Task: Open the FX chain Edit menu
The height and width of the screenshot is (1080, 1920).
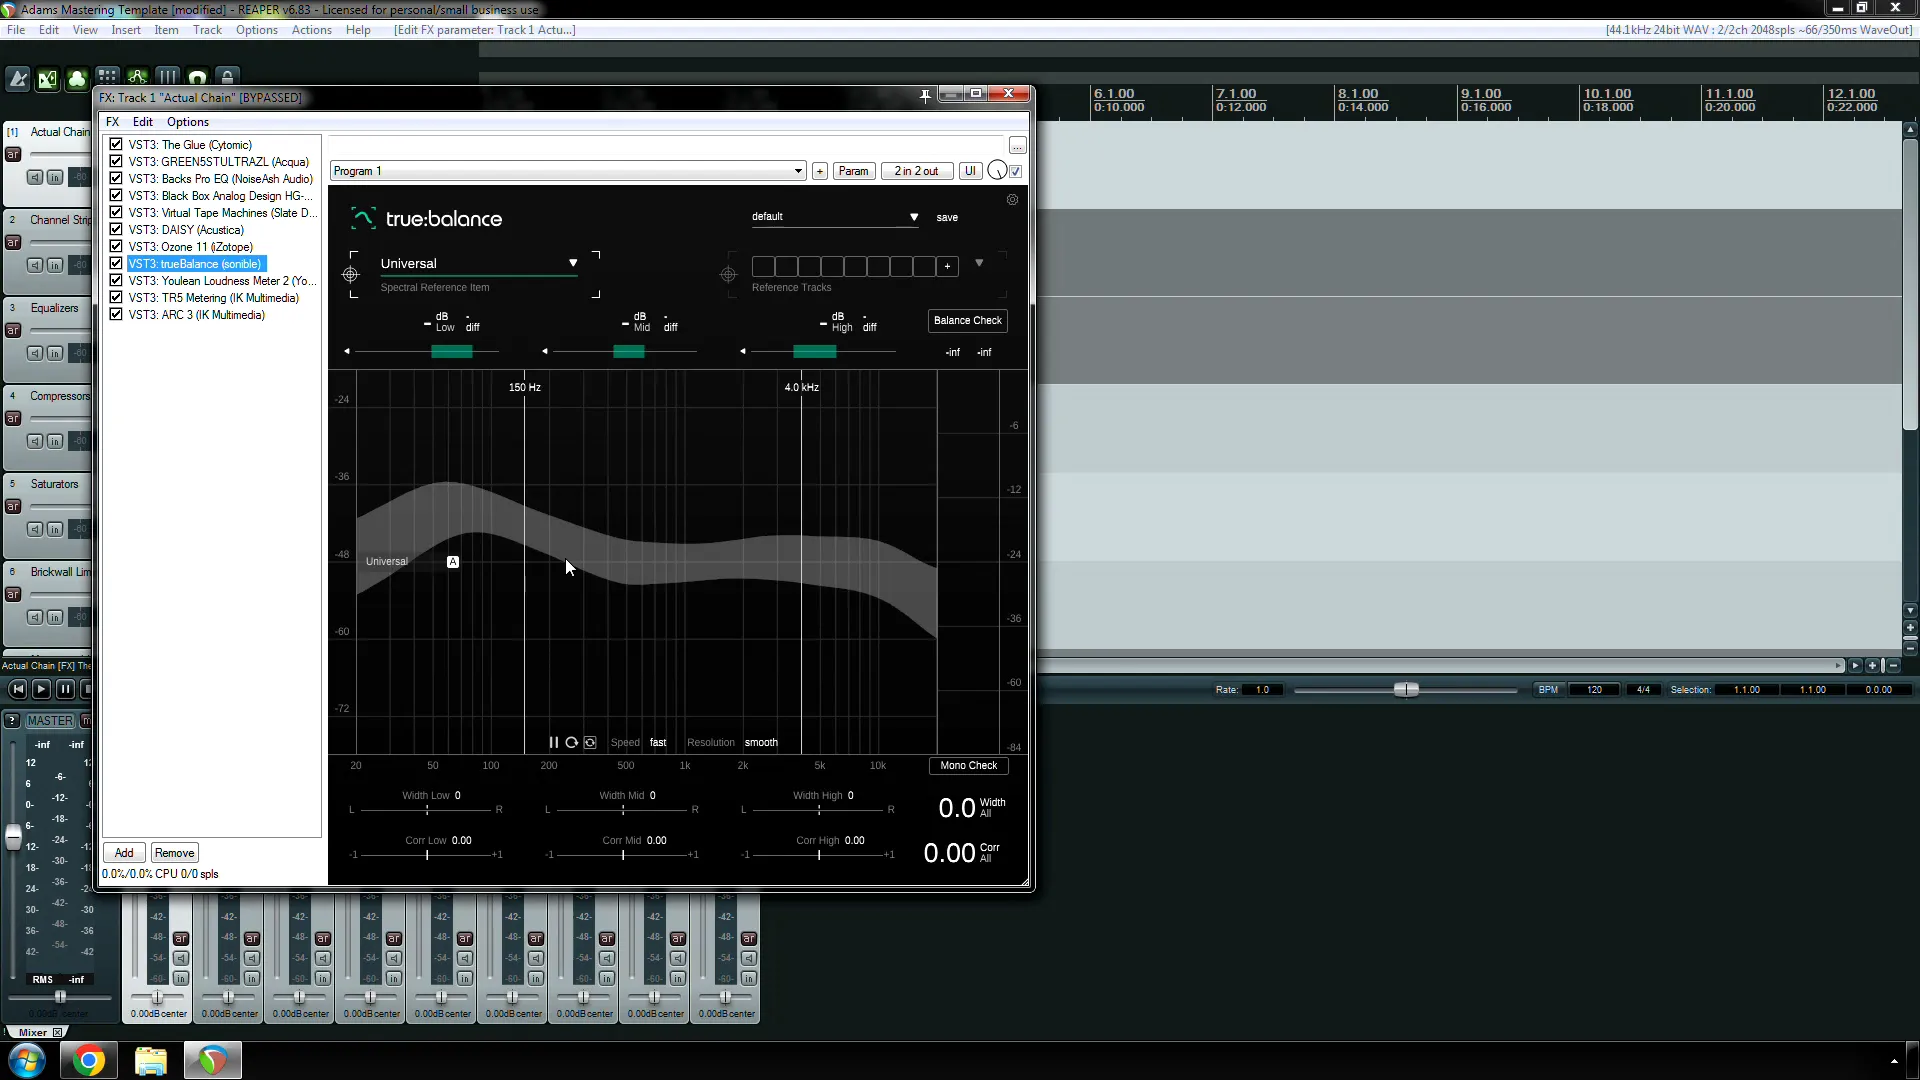Action: click(142, 121)
